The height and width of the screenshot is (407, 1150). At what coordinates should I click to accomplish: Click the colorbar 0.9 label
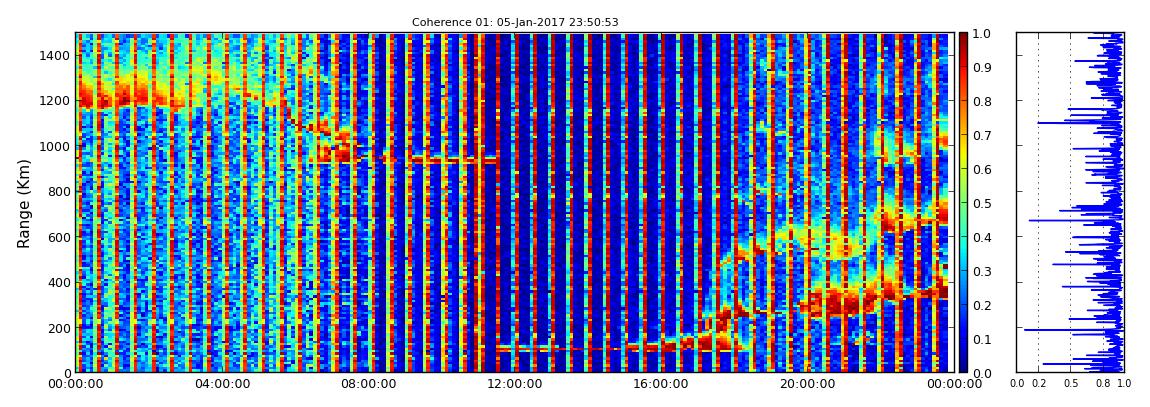(982, 67)
